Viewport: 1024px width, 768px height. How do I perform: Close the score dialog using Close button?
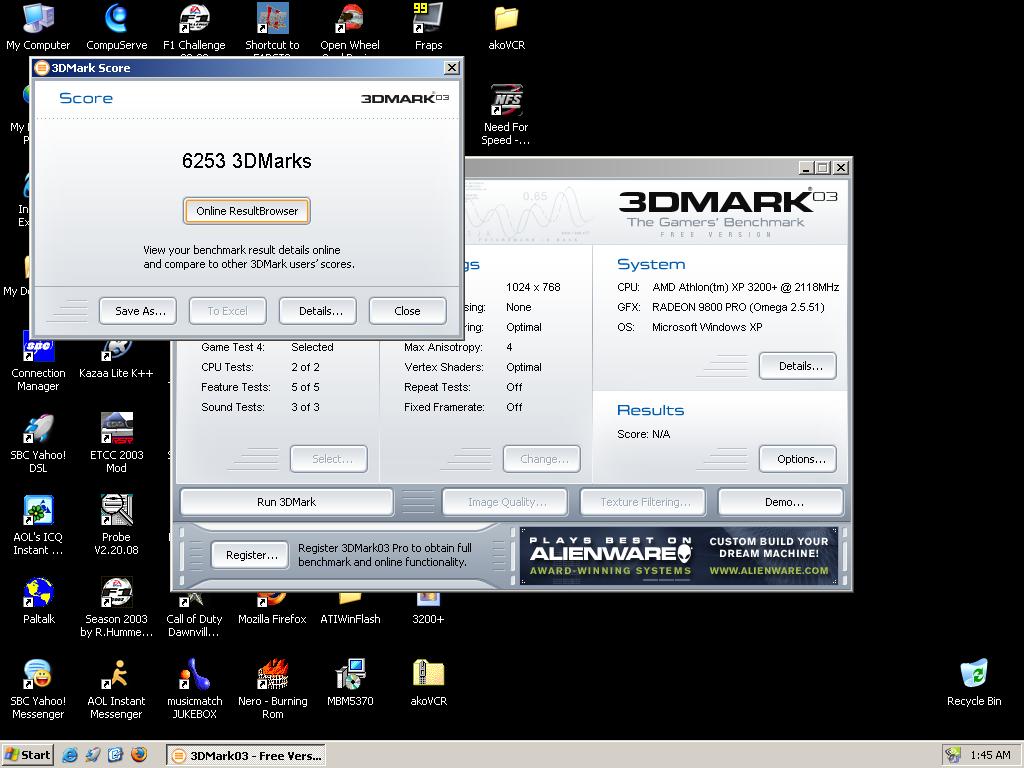(x=407, y=311)
